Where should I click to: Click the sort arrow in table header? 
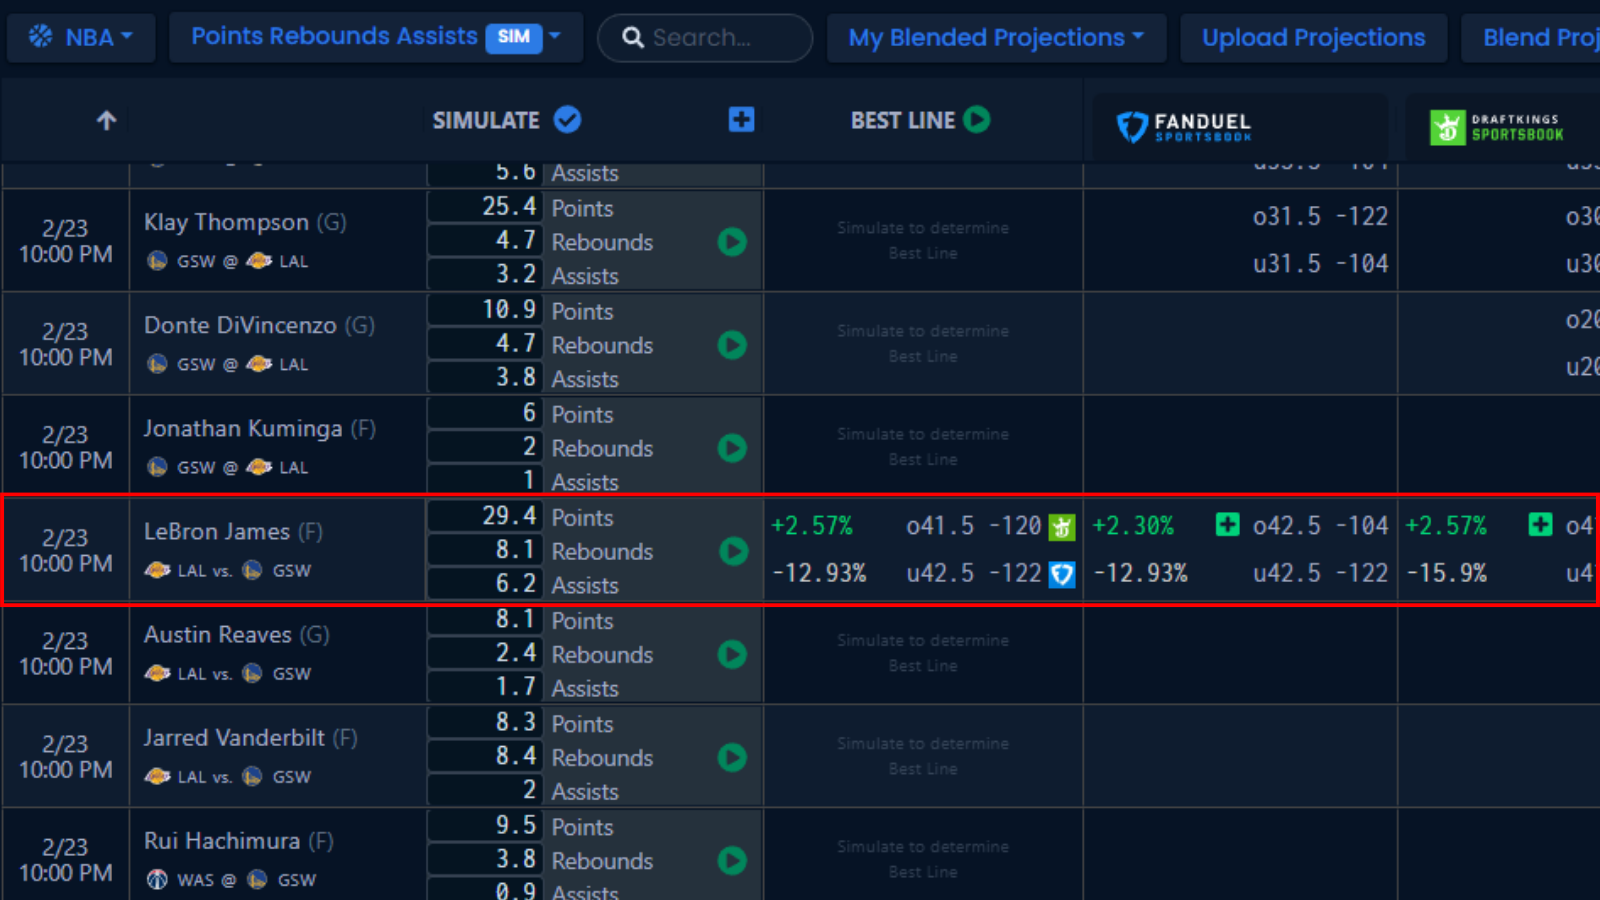point(106,121)
